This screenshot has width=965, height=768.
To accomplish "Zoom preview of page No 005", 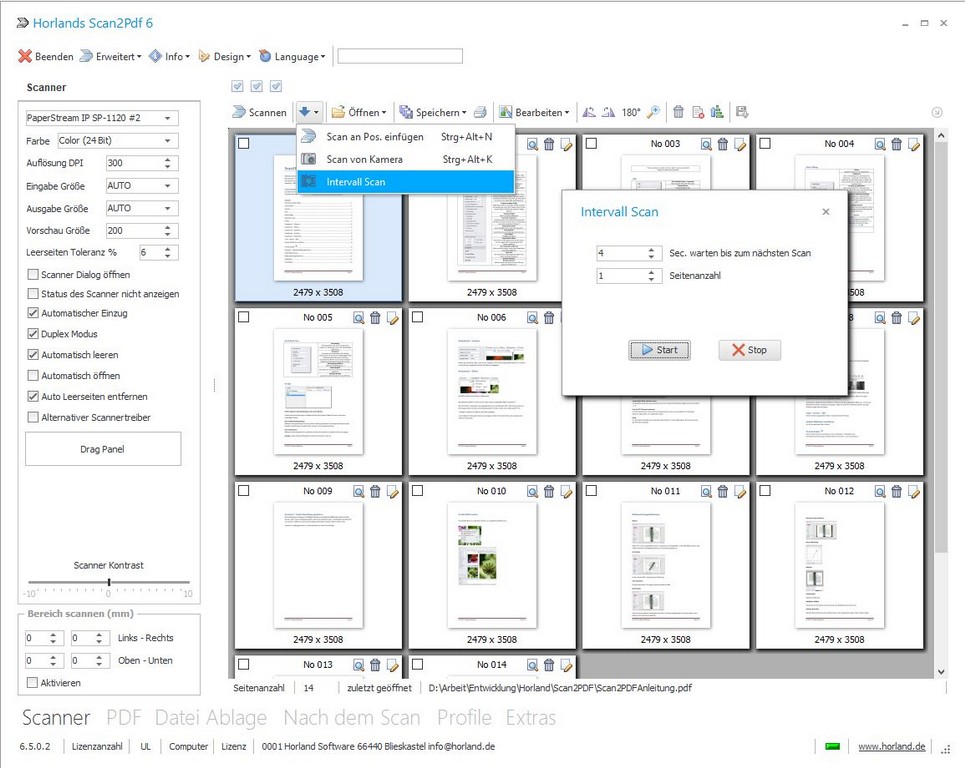I will (x=359, y=318).
